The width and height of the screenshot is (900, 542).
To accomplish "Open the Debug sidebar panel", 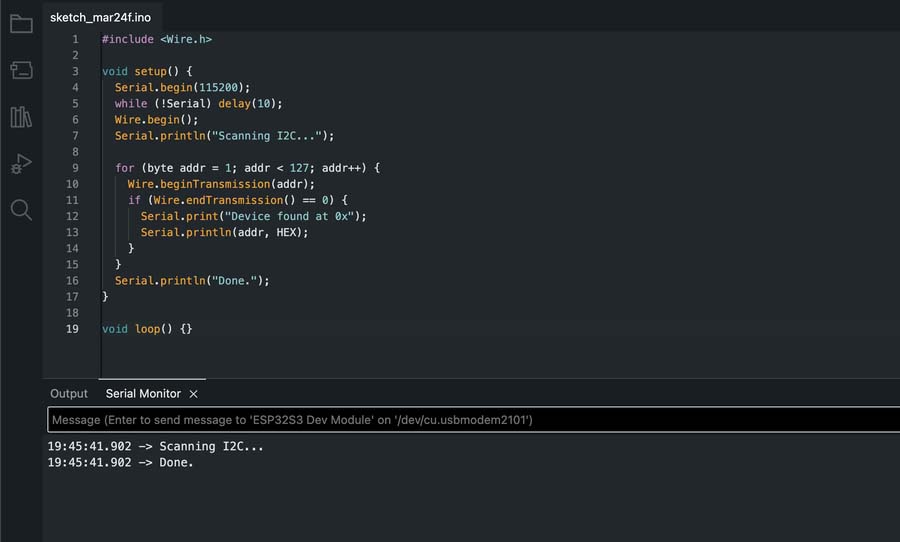I will [x=21, y=163].
